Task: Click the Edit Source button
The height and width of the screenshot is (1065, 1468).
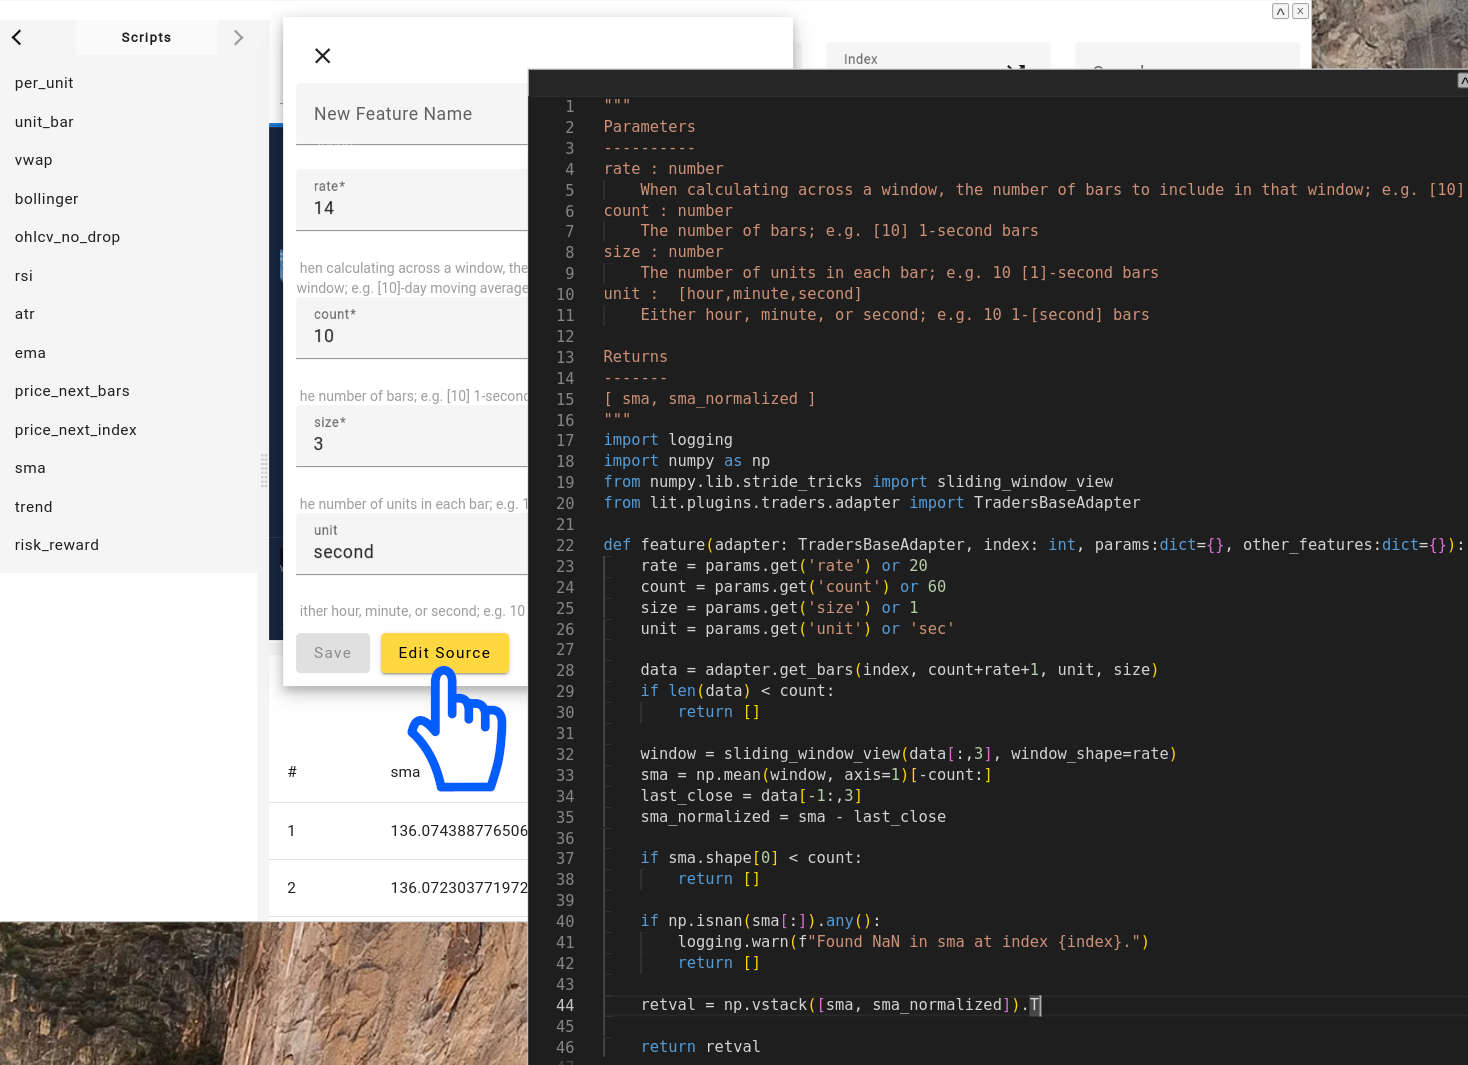Action: pos(444,653)
